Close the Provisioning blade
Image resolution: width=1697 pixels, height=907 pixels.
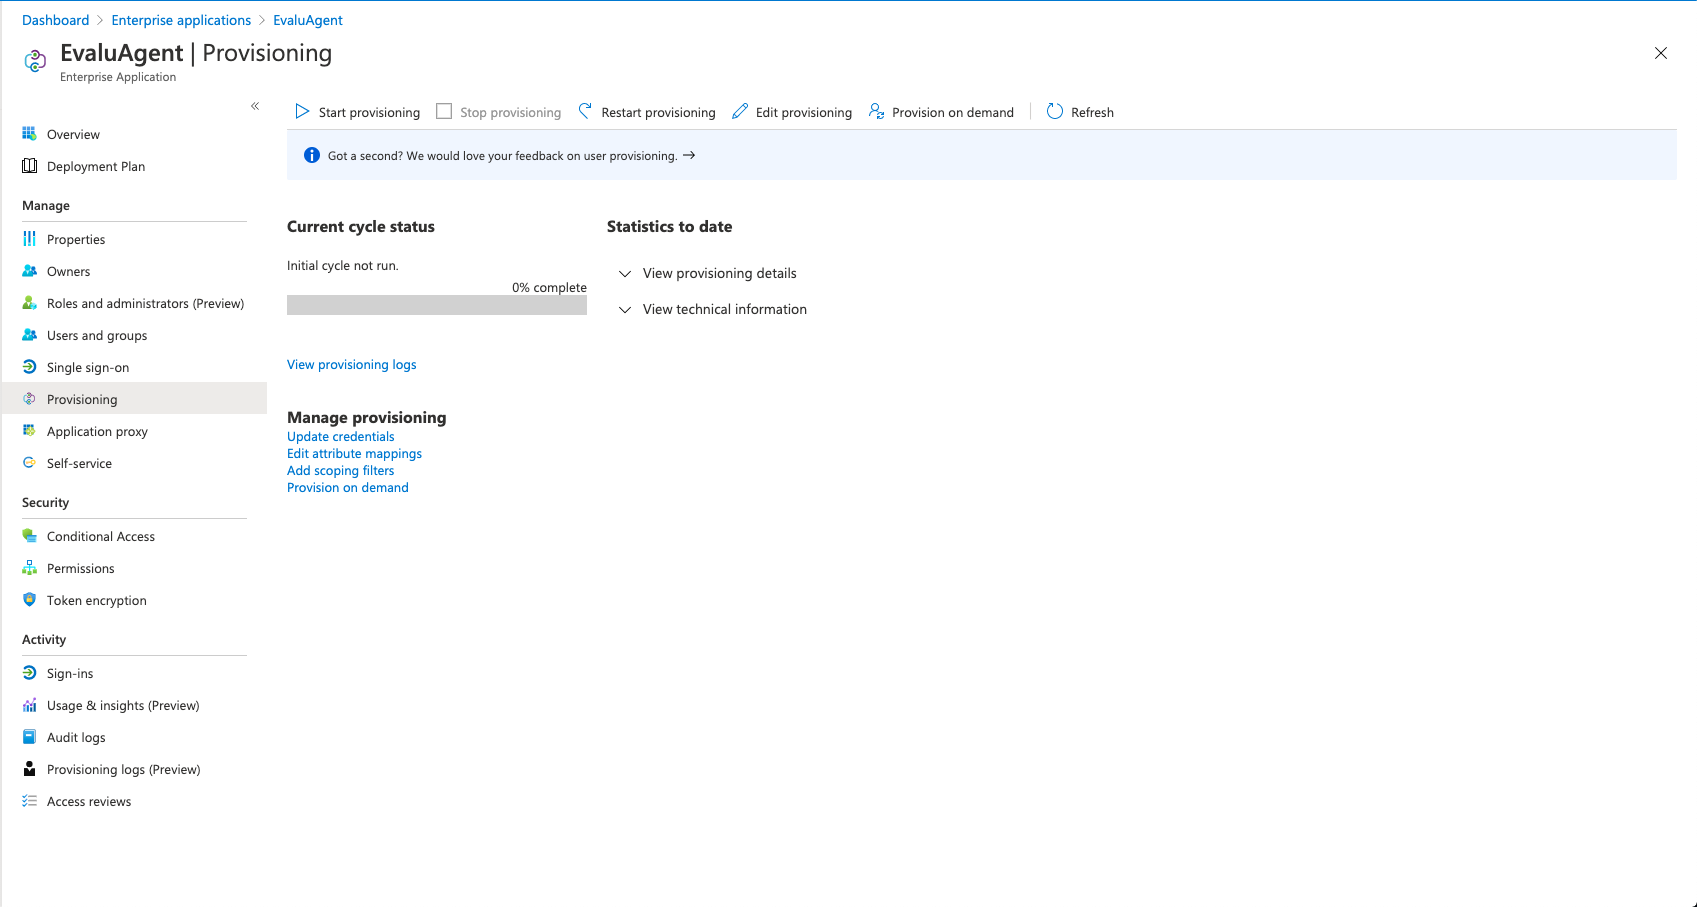point(1661,53)
